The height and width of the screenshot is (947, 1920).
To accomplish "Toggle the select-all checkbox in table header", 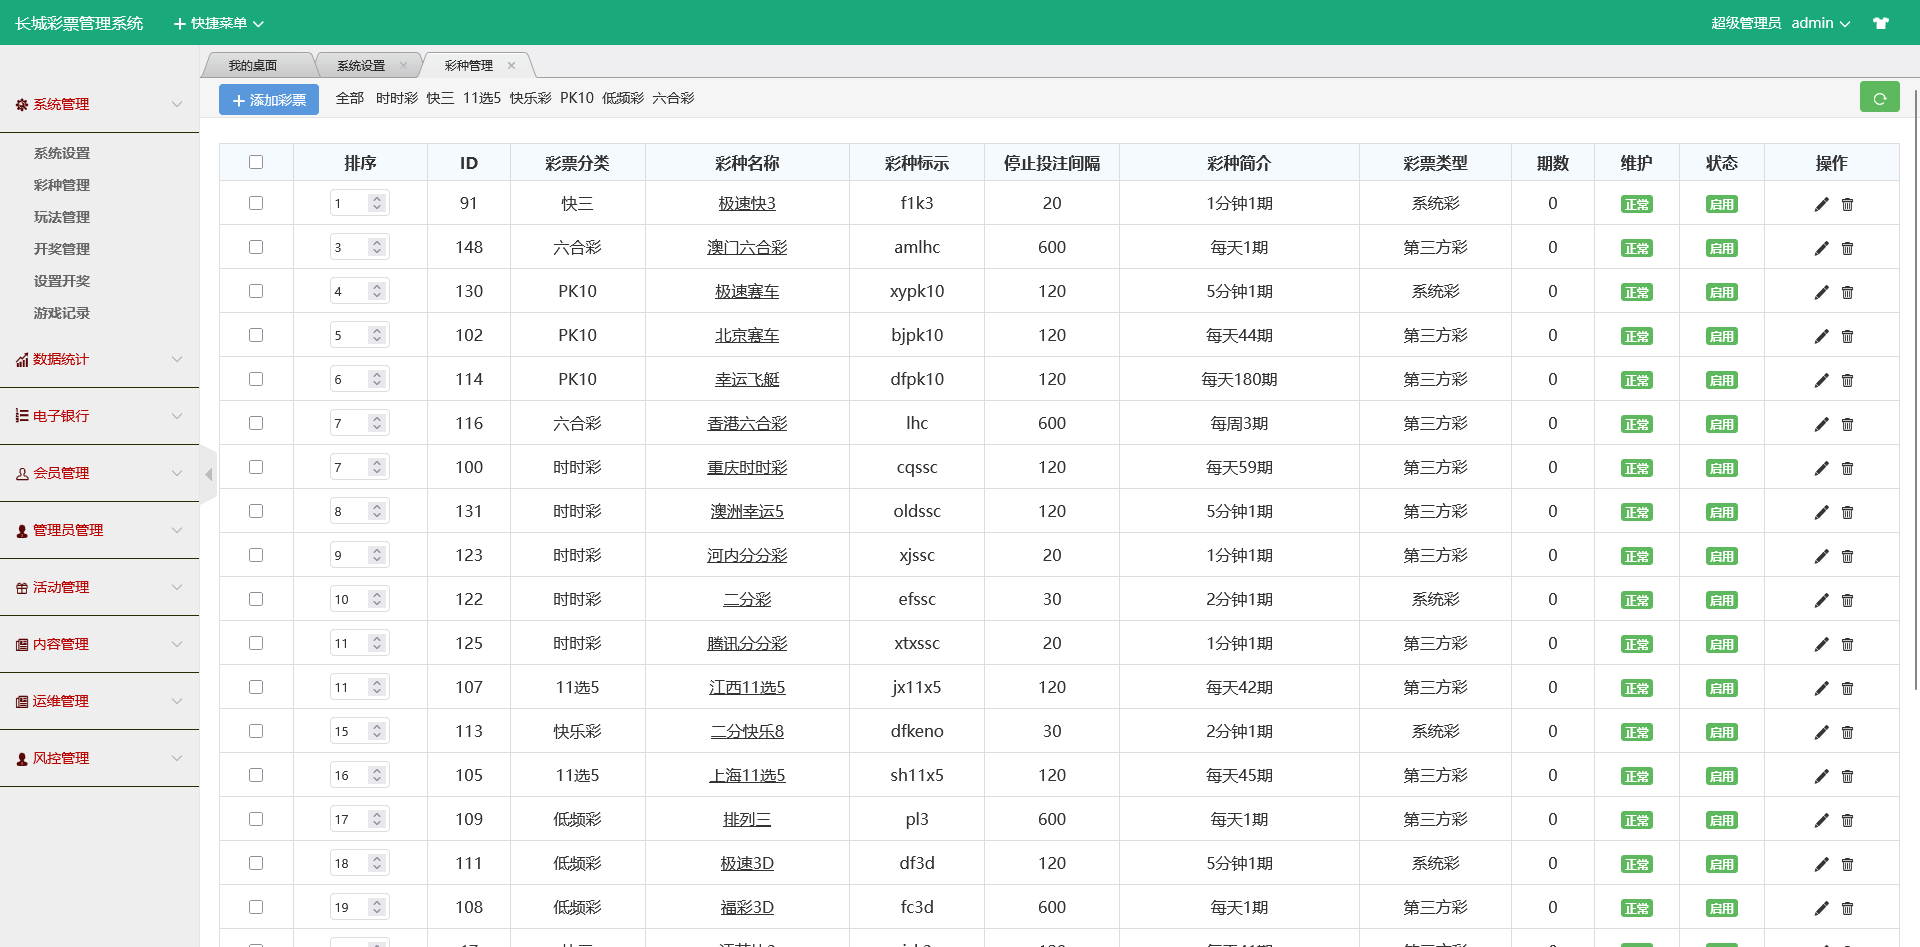I will click(x=256, y=162).
